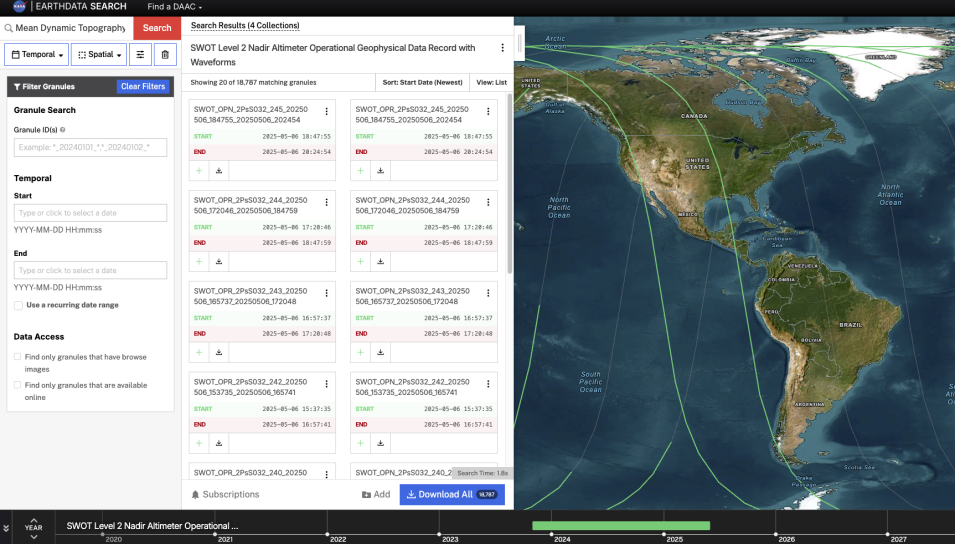
Task: Open more actions for SWOT_OPN_2PsS032_243 granule
Action: [x=488, y=293]
